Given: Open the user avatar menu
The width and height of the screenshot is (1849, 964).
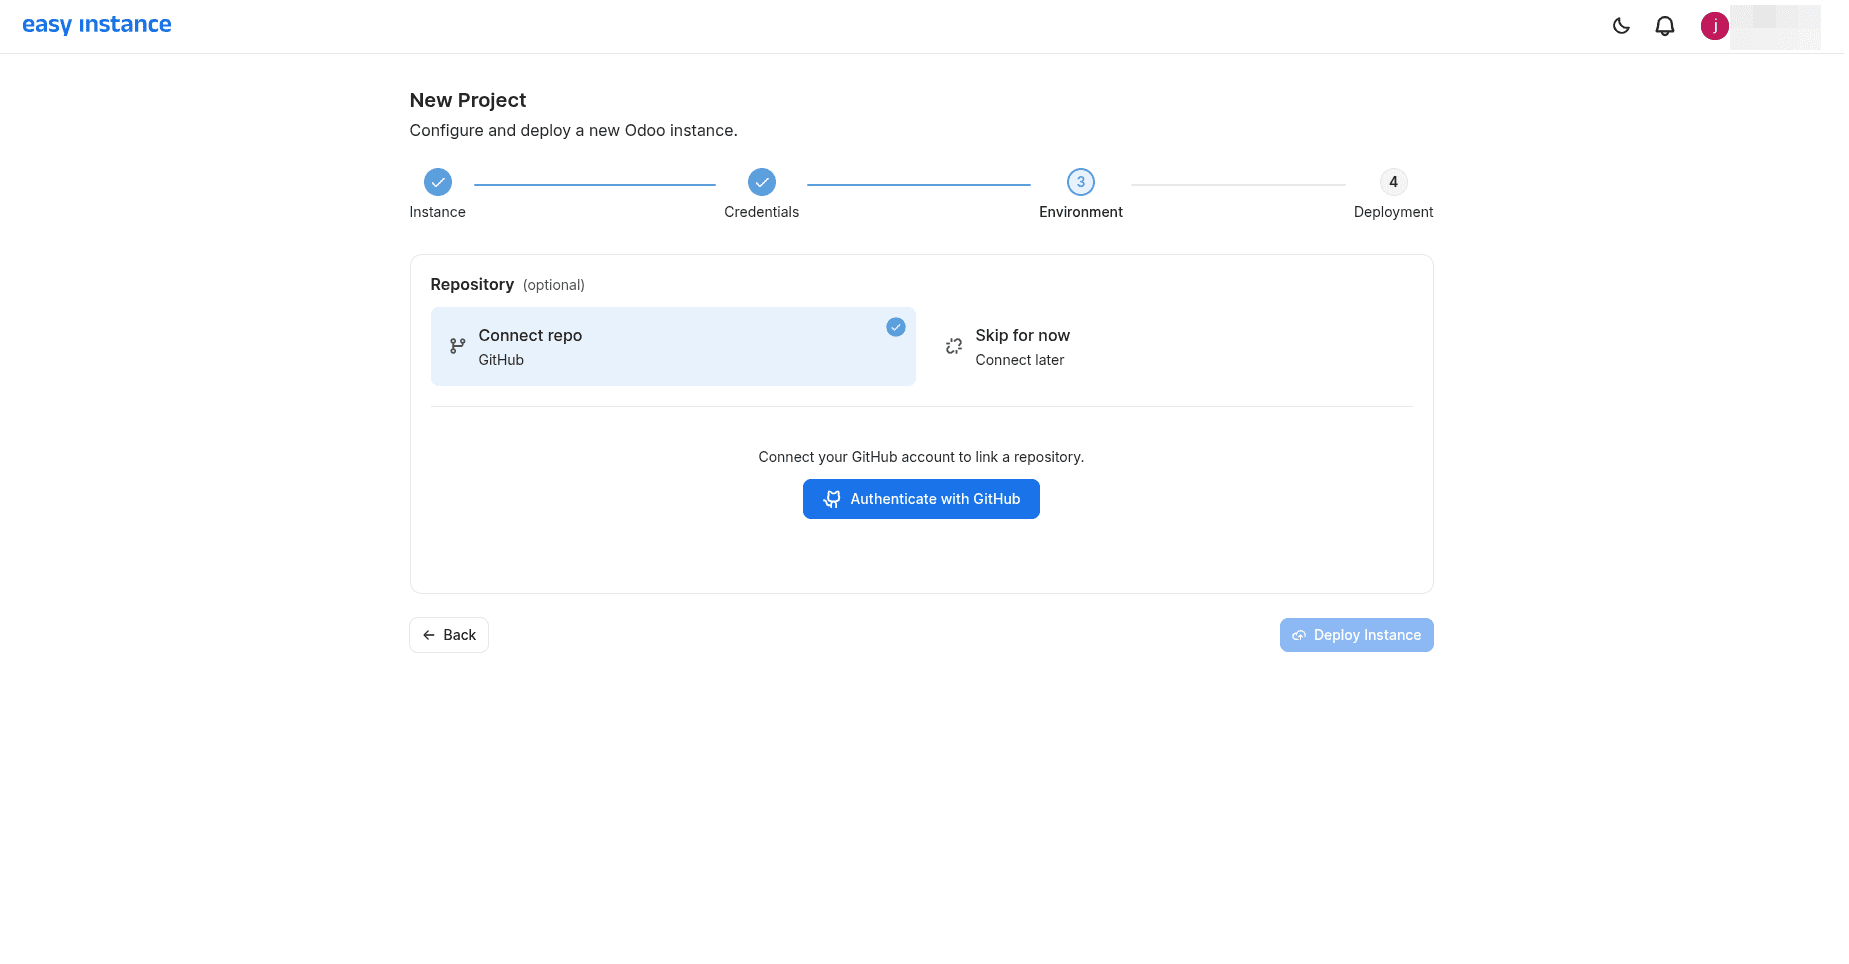Looking at the screenshot, I should click(x=1715, y=26).
